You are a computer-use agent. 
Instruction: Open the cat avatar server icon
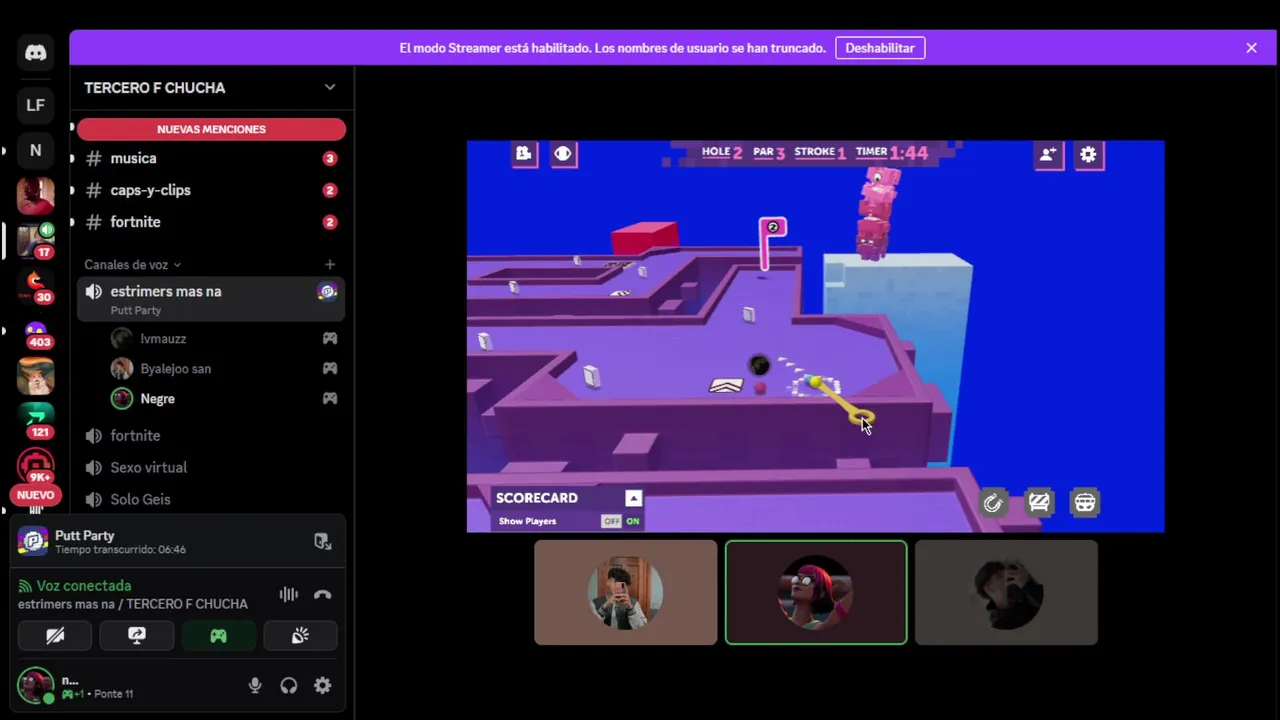[35, 377]
